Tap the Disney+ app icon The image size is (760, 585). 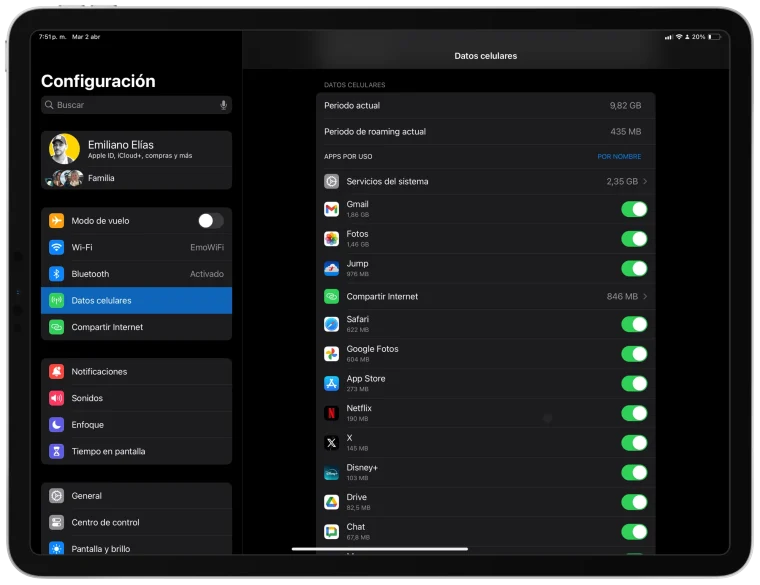click(332, 473)
